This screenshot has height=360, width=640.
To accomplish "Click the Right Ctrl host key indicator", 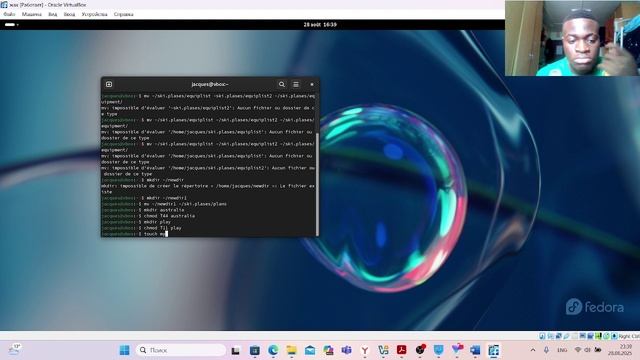I will point(628,336).
